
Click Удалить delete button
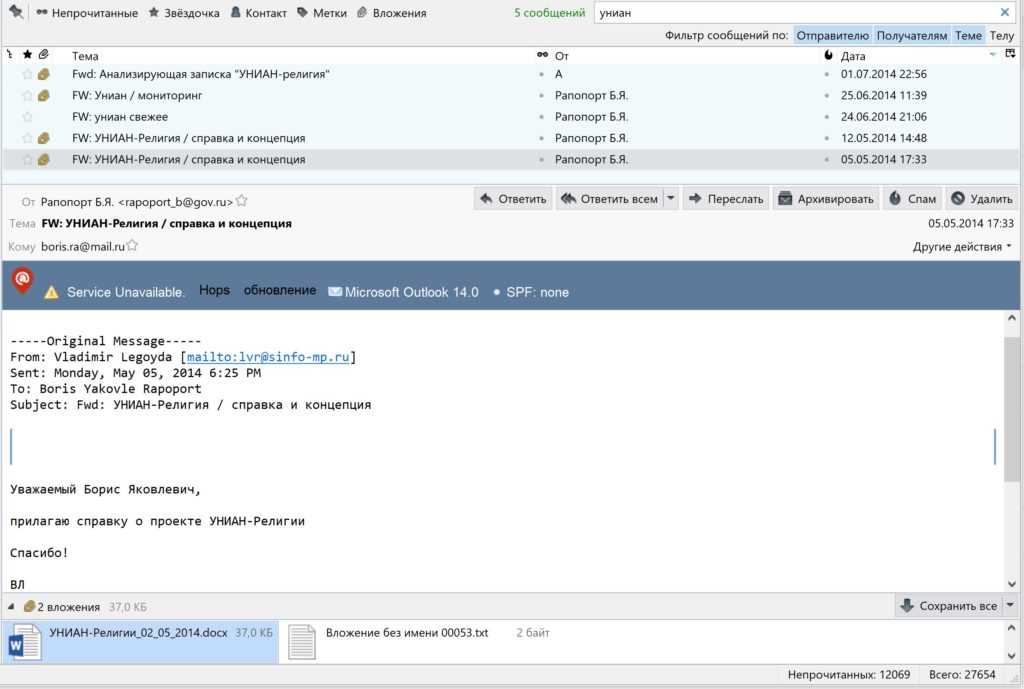click(982, 199)
